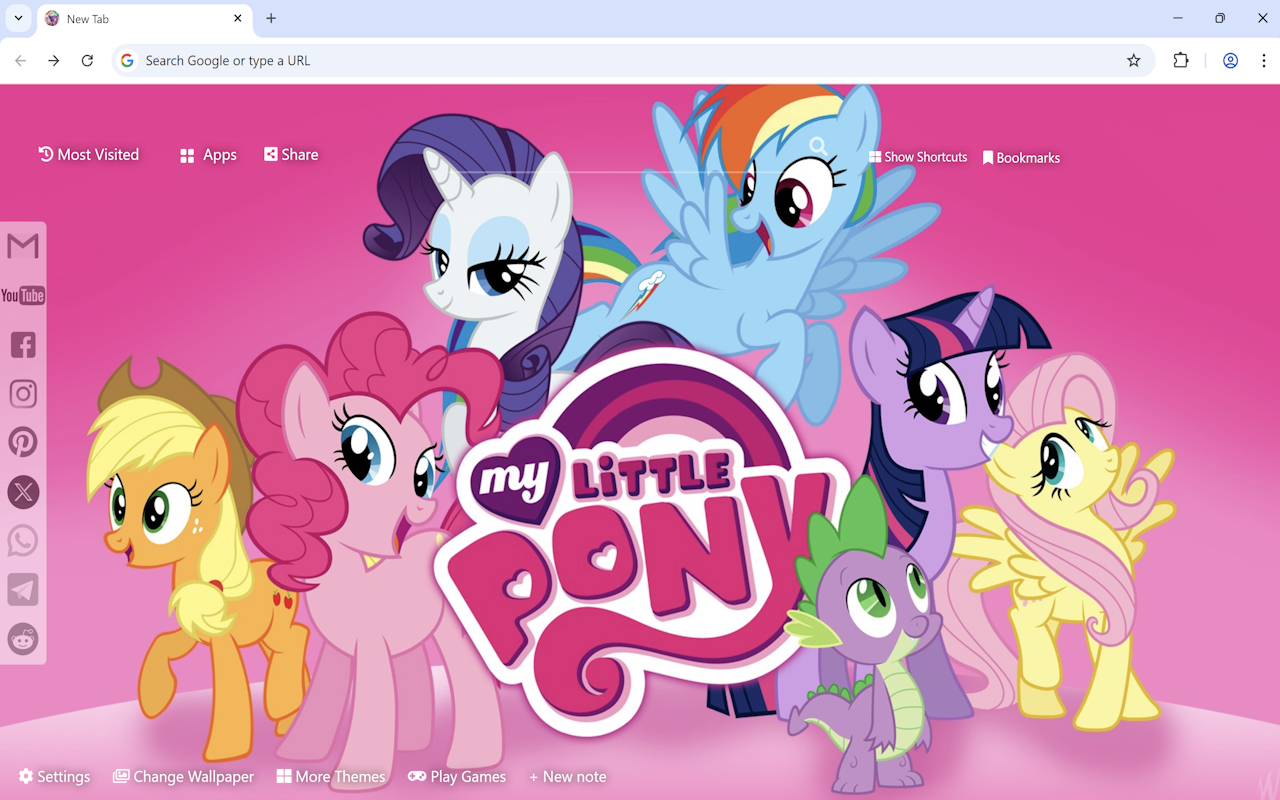Open the theme Settings

54,776
